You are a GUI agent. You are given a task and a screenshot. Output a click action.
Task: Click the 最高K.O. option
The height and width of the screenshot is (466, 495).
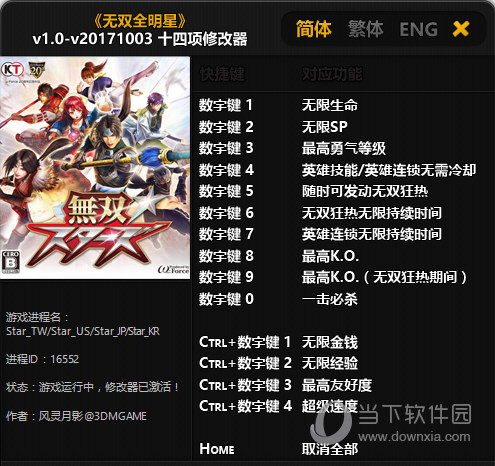pos(330,256)
